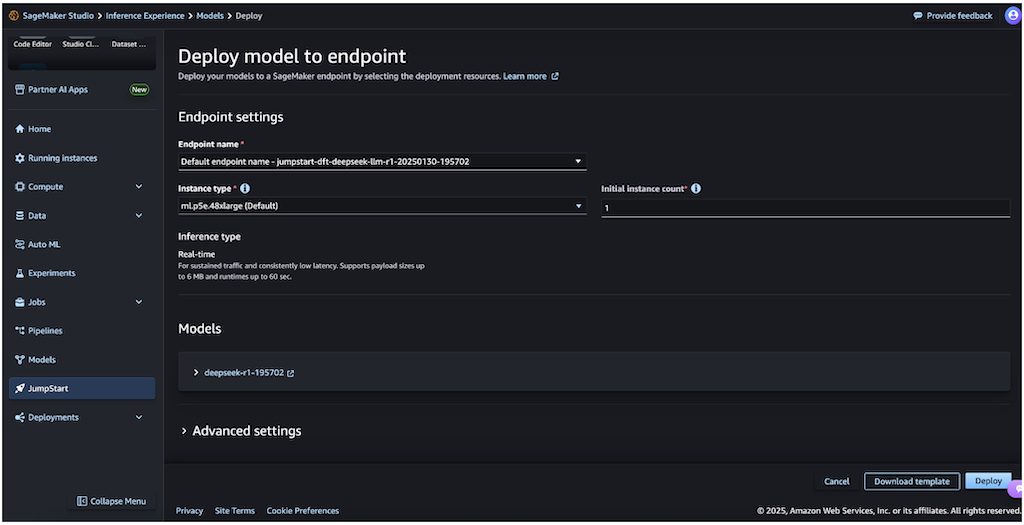
Task: Click the Auto ML icon
Action: [x=20, y=244]
